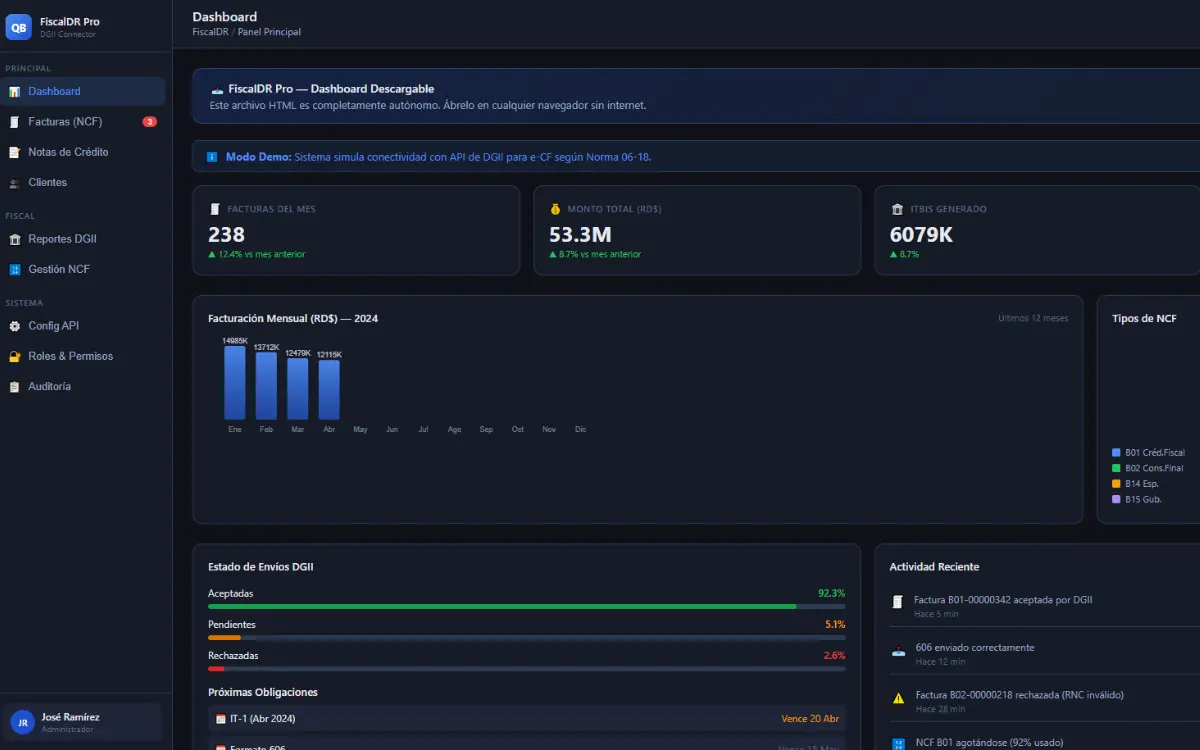Click the Reportes DGII building icon
This screenshot has height=750, width=1200.
(x=14, y=240)
